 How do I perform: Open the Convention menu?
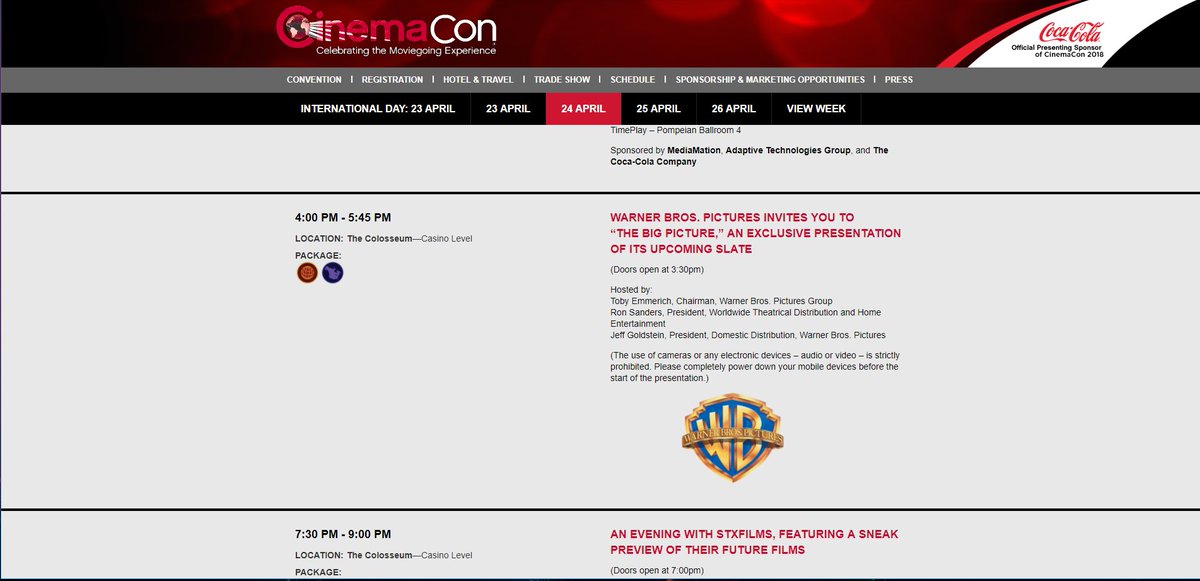pos(314,80)
